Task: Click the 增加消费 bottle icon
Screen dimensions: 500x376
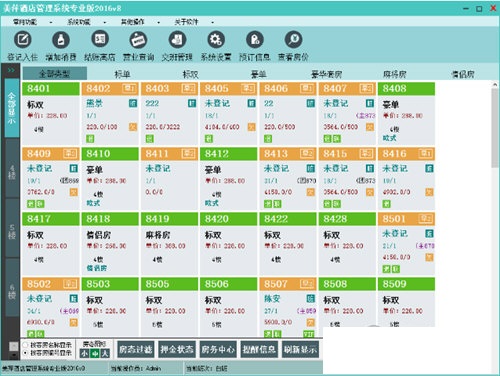Action: 61,40
